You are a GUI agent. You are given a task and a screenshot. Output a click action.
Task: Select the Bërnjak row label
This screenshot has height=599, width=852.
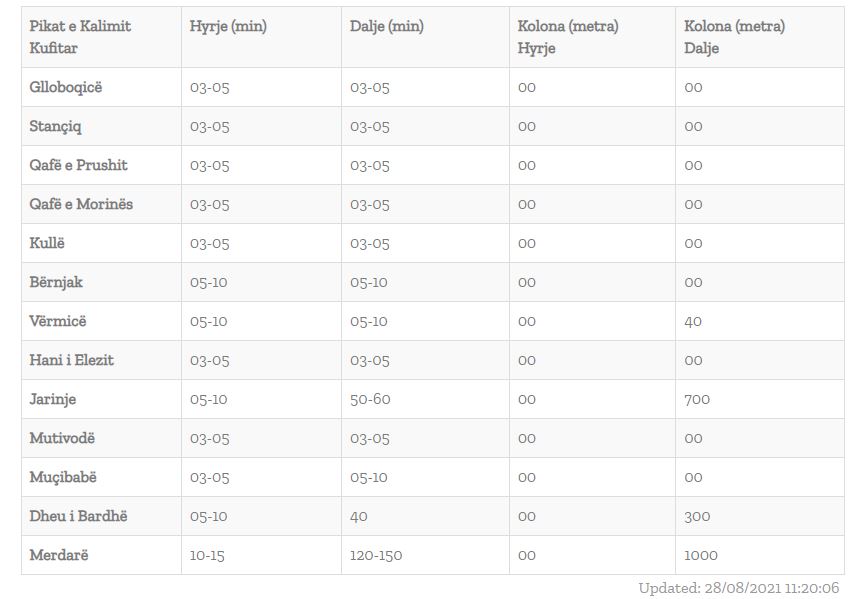coord(56,282)
